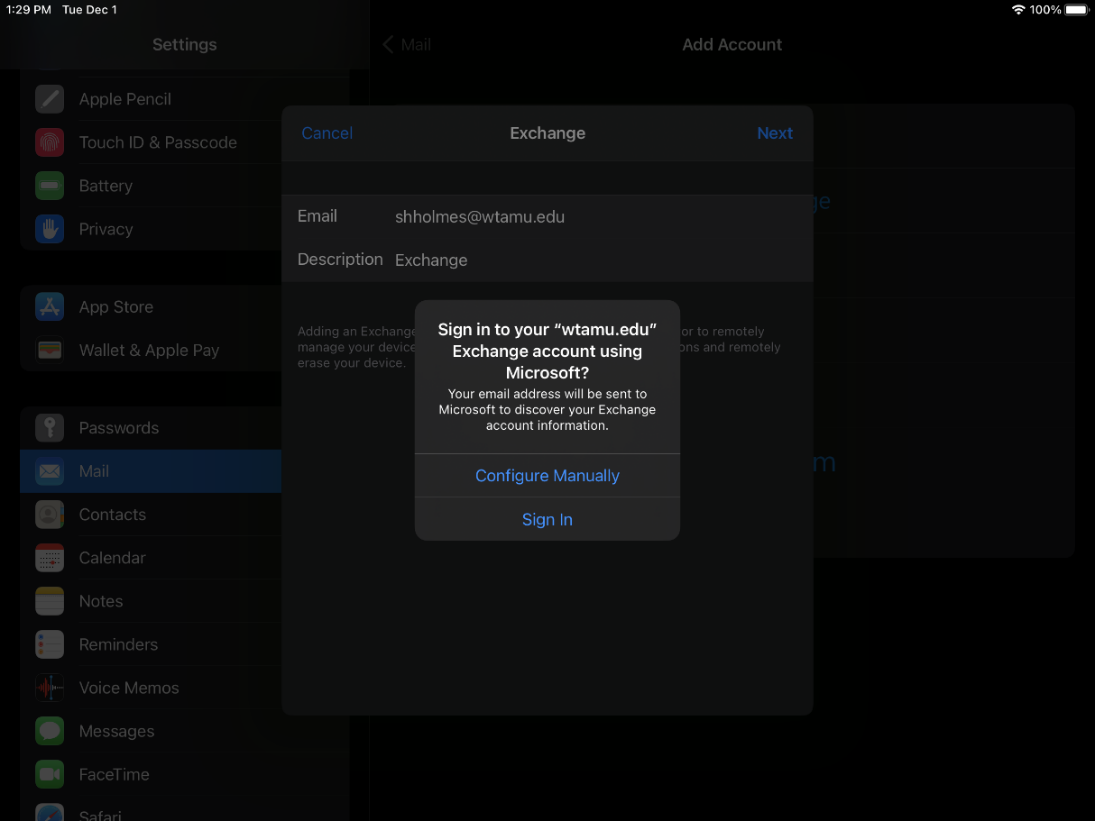Tap the clock showing 1:29 PM
1095x821 pixels.
tap(29, 10)
